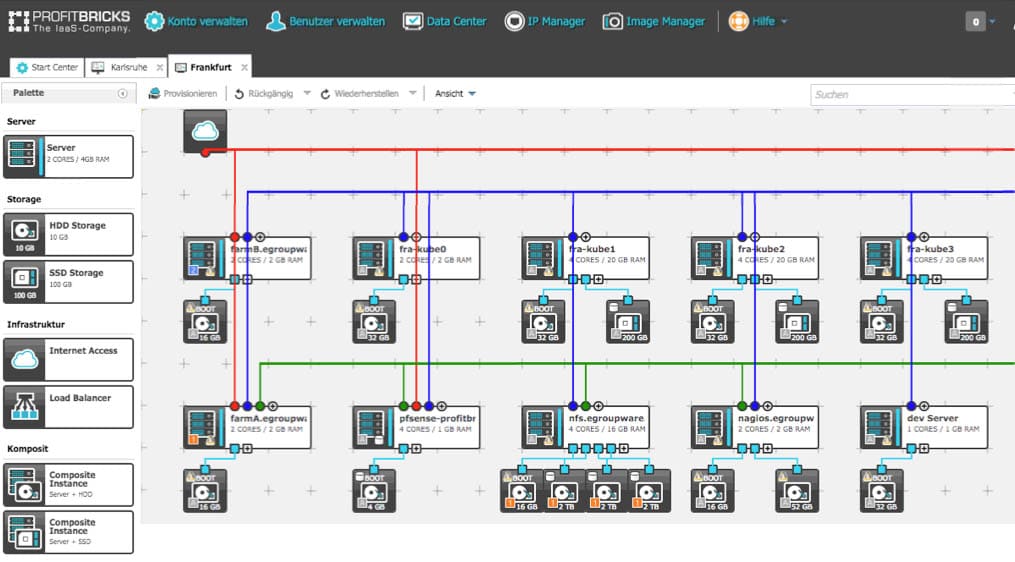Select SSD Storage in the palette
This screenshot has width=1015, height=562.
(68, 282)
